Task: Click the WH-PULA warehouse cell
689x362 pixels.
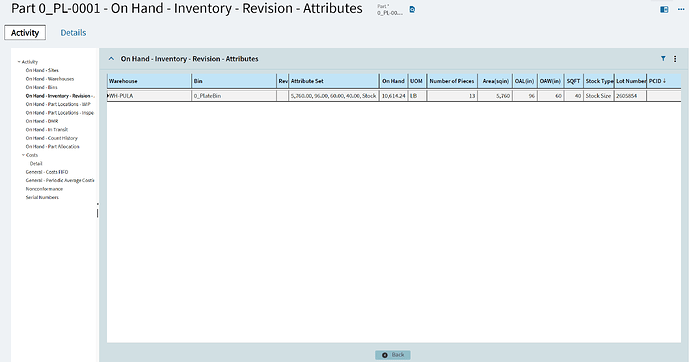Action: click(149, 96)
